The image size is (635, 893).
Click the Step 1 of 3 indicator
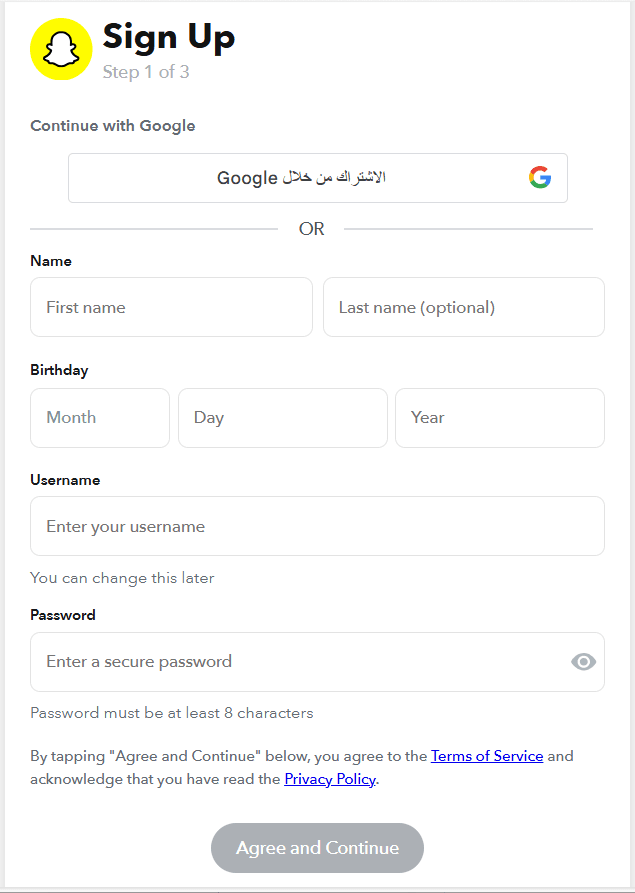146,72
